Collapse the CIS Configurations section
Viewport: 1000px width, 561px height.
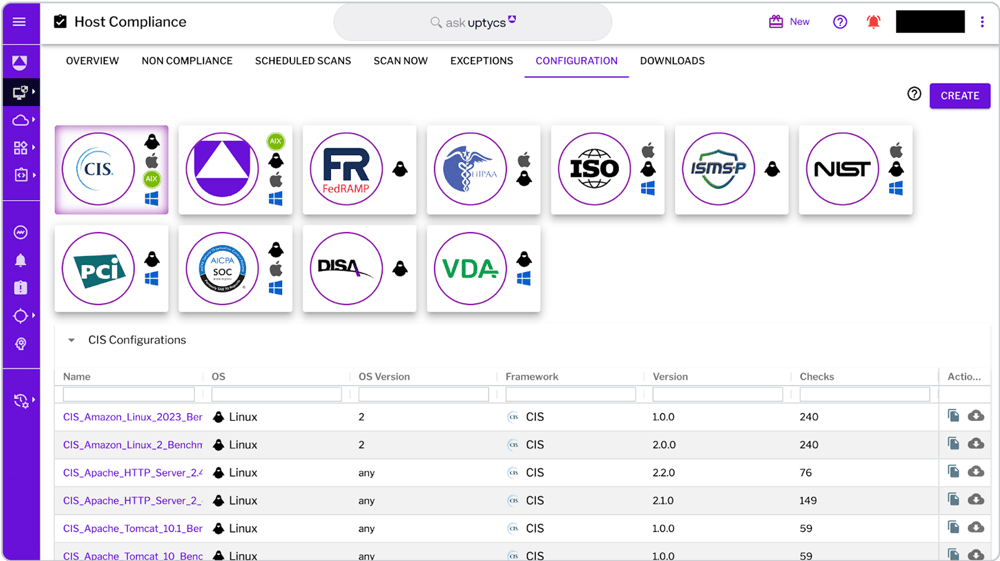[71, 340]
